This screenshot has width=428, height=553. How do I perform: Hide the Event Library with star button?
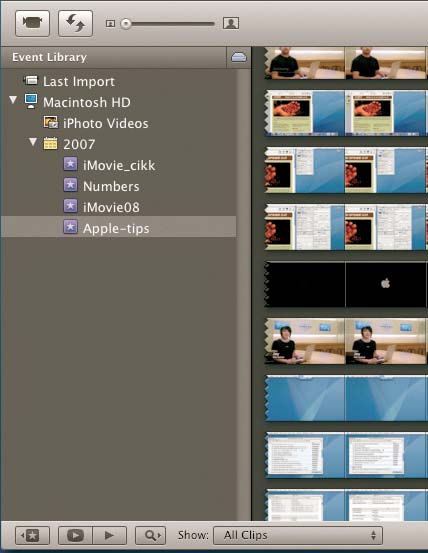click(32, 535)
